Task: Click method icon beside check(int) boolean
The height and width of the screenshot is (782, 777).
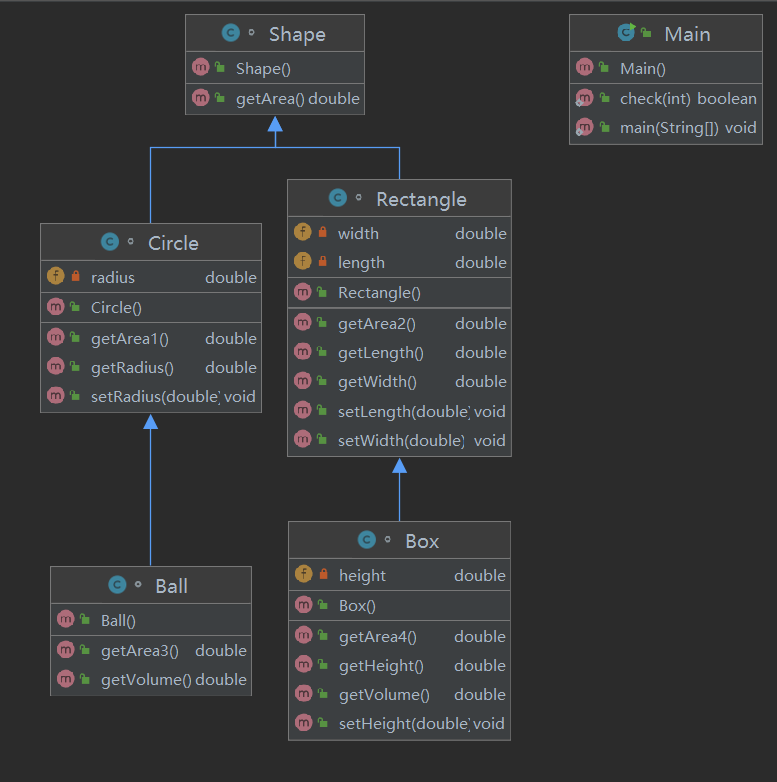Action: point(584,98)
